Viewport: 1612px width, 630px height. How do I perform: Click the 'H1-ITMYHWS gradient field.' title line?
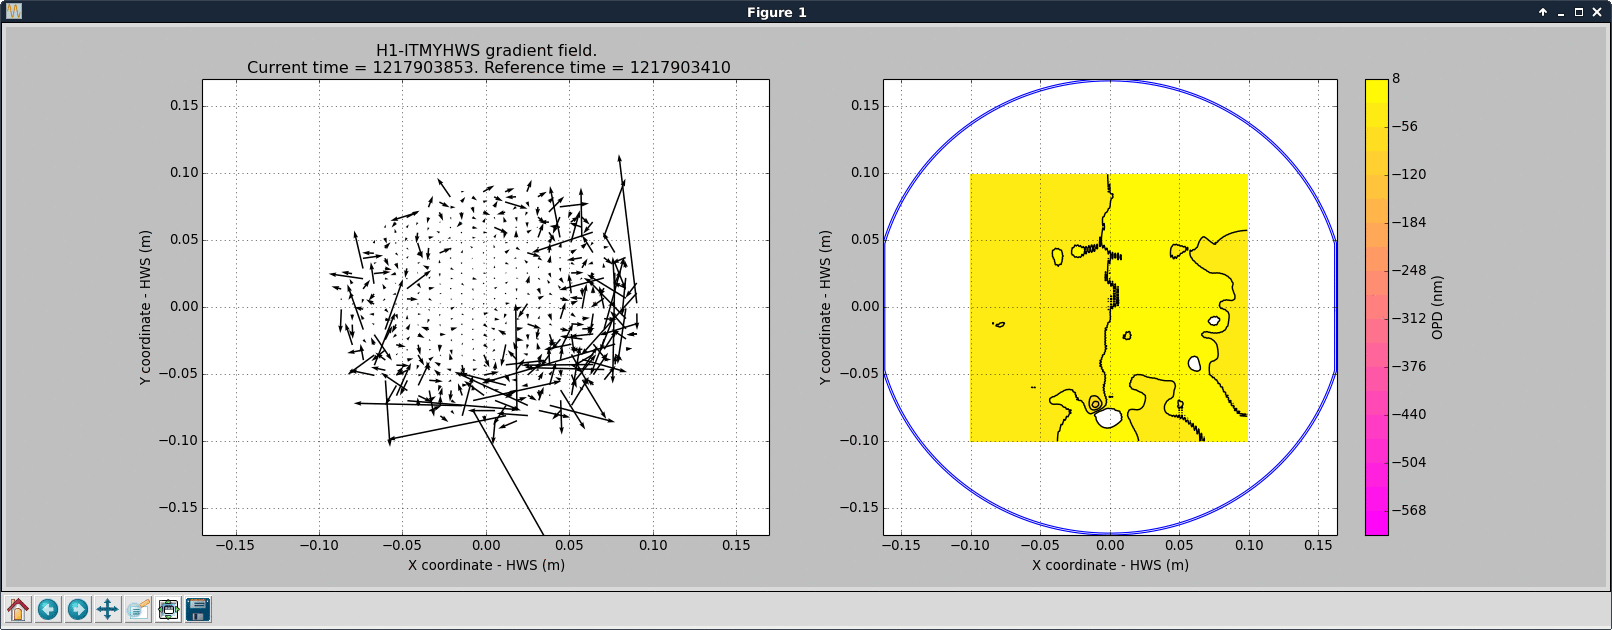pyautogui.click(x=486, y=50)
